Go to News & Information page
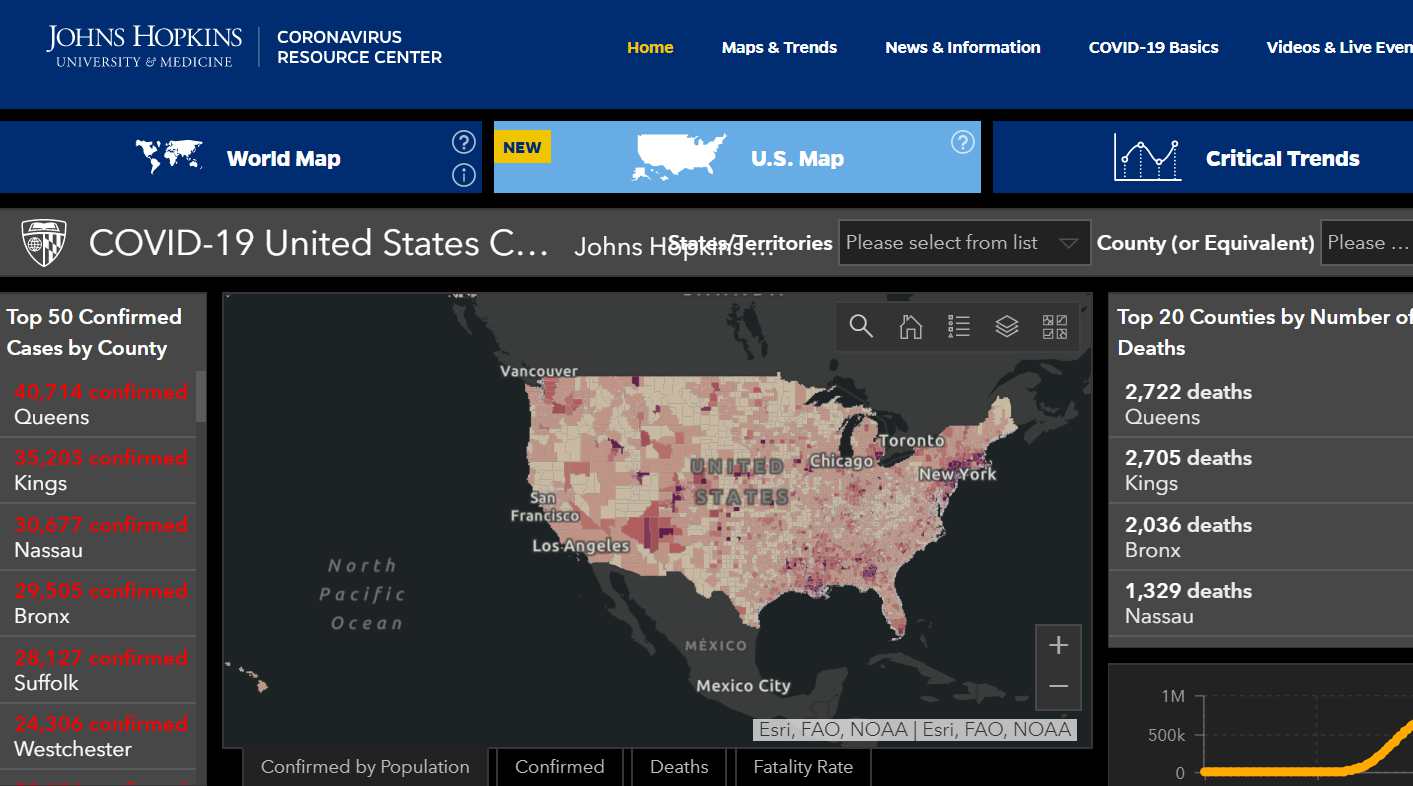The image size is (1413, 786). point(962,47)
